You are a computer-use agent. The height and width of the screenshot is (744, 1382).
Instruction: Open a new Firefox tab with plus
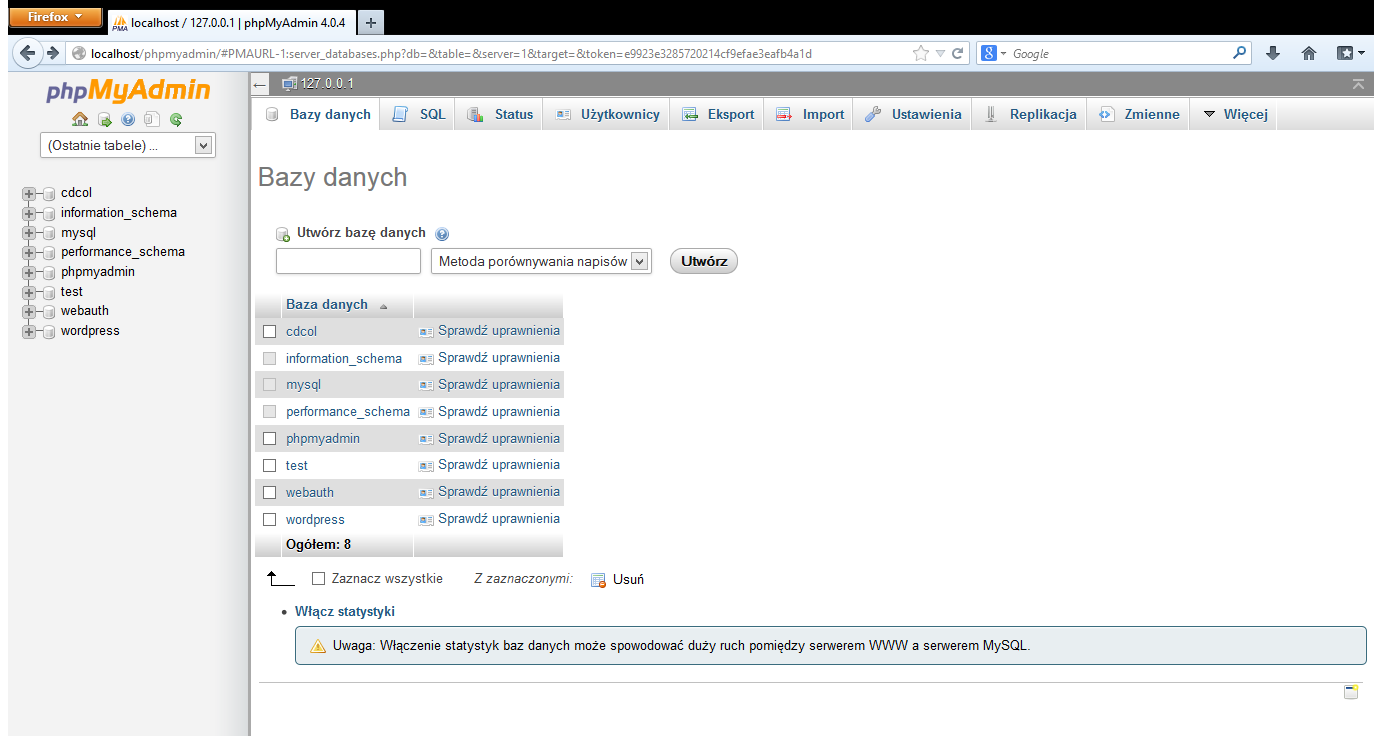[x=370, y=22]
